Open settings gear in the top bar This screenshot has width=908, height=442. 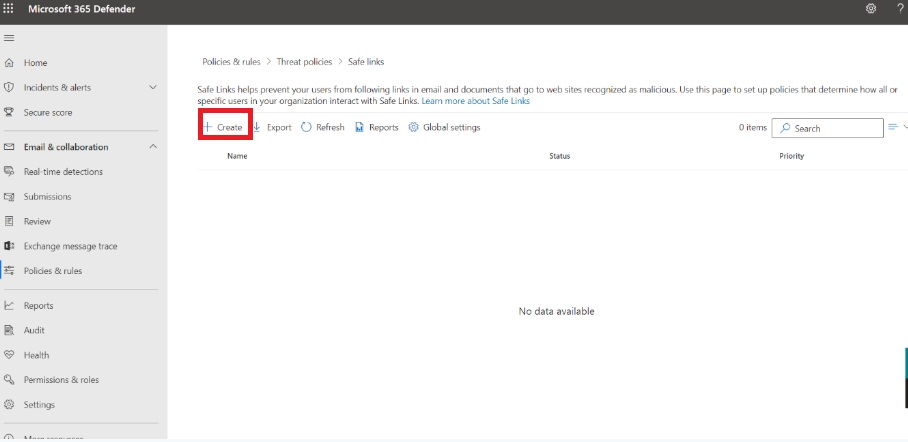pyautogui.click(x=870, y=9)
